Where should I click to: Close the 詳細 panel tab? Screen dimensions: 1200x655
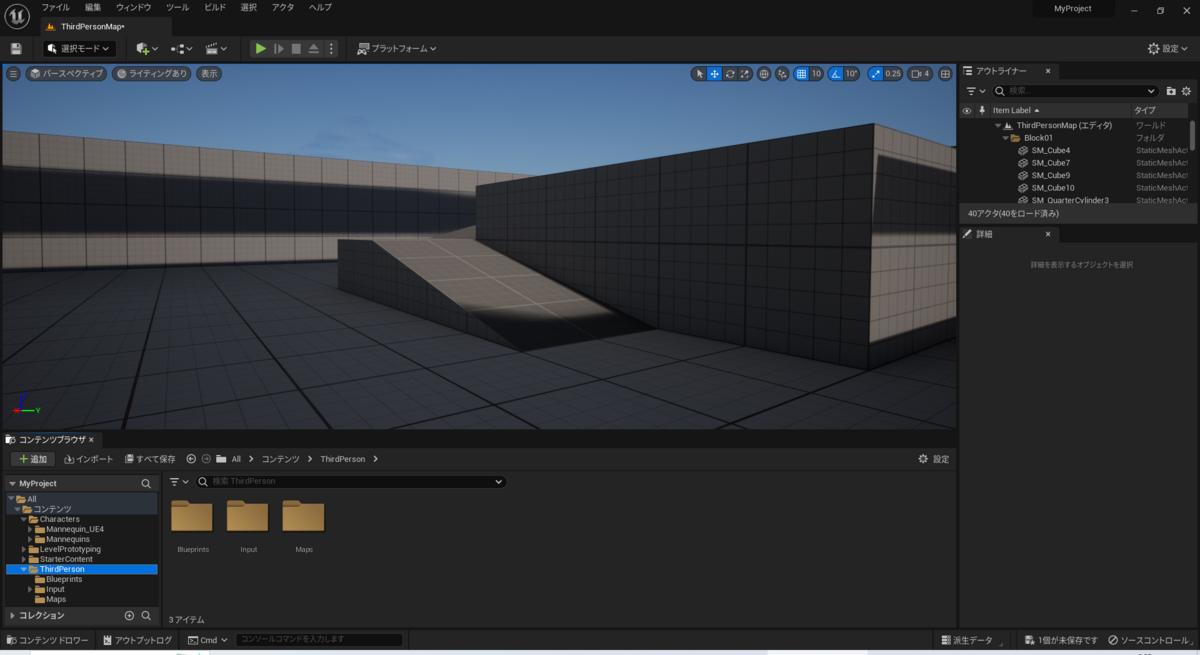tap(1048, 234)
